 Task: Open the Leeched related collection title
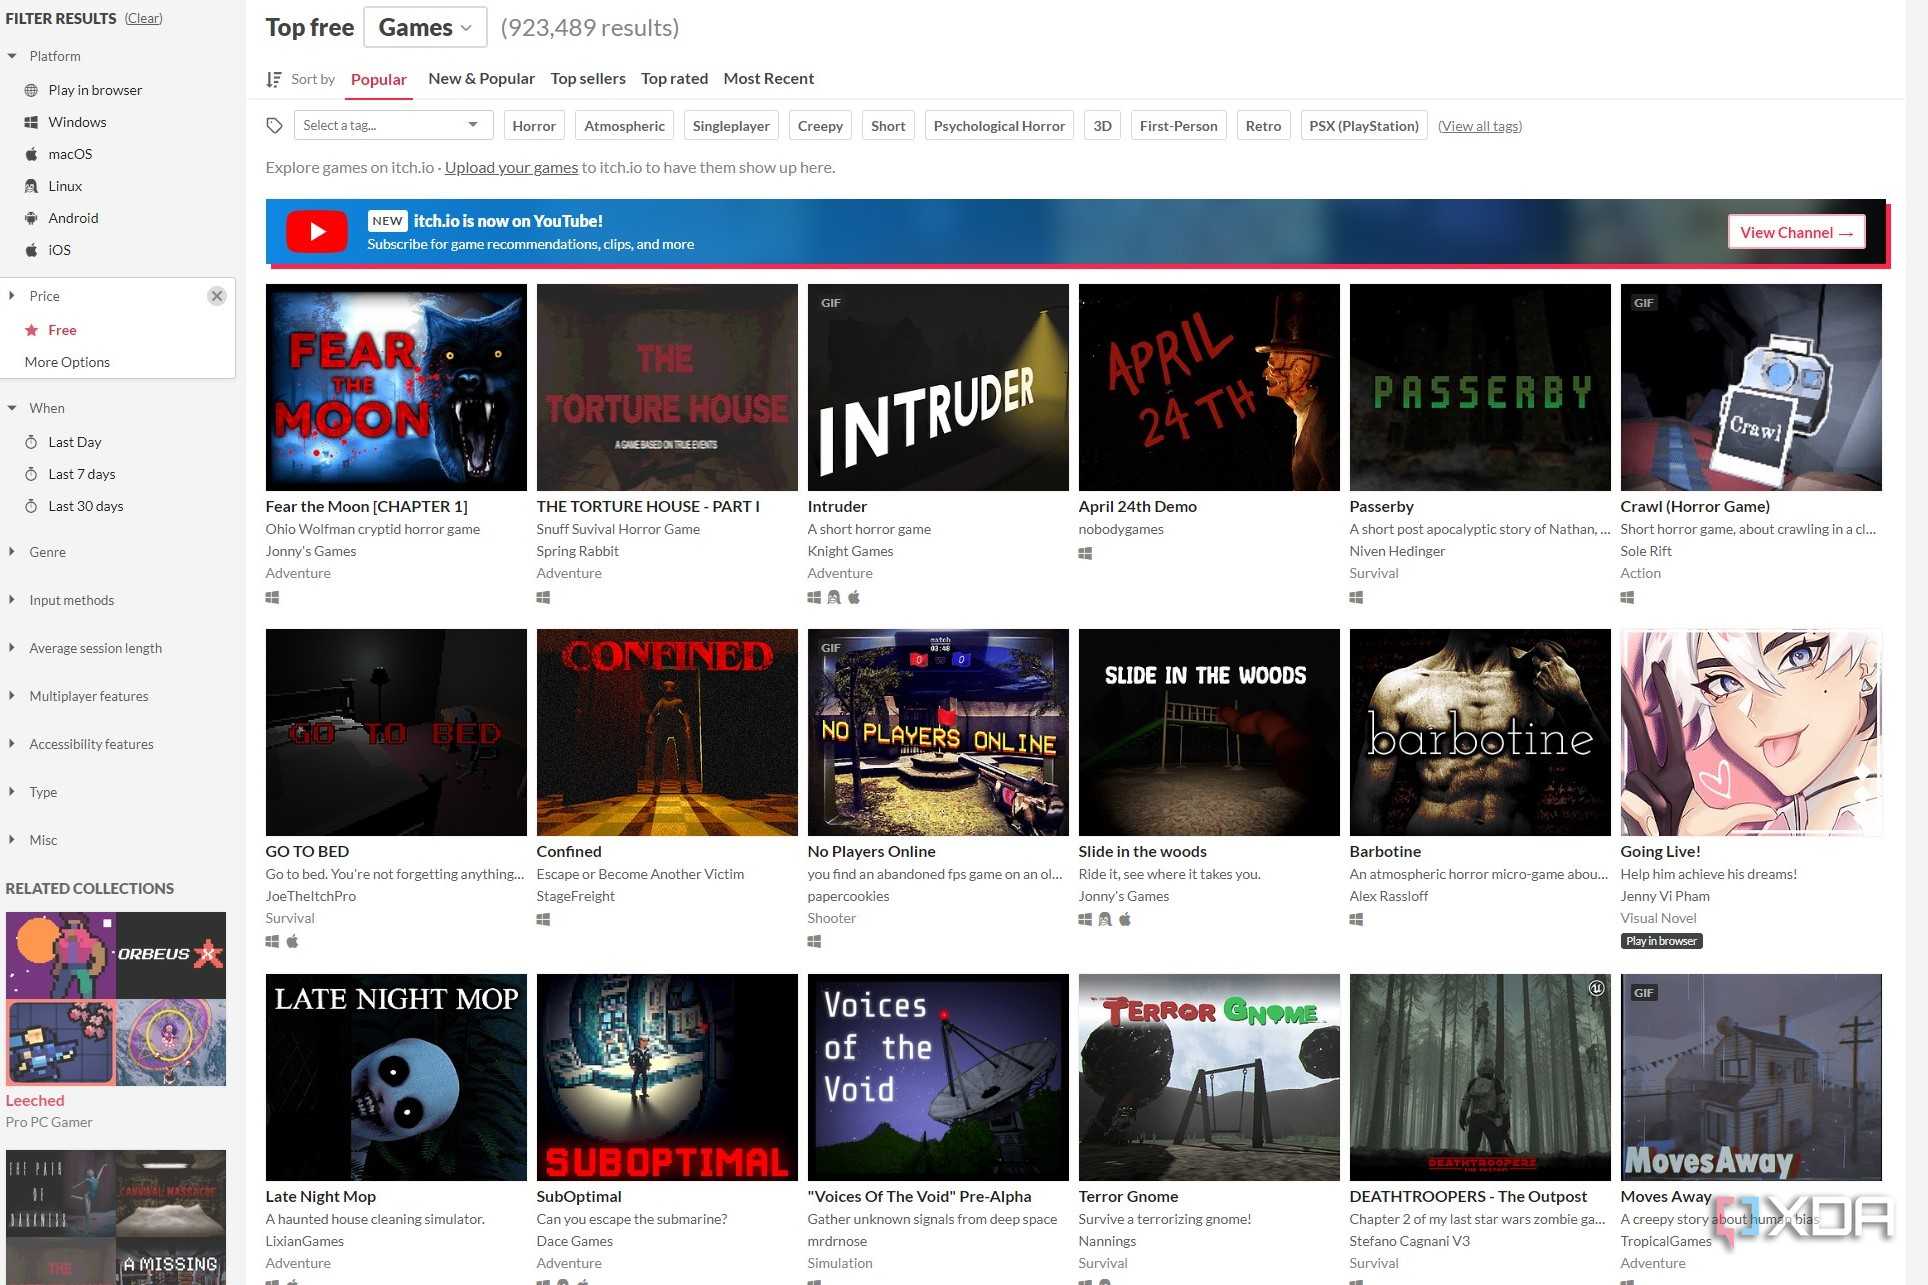(35, 1100)
